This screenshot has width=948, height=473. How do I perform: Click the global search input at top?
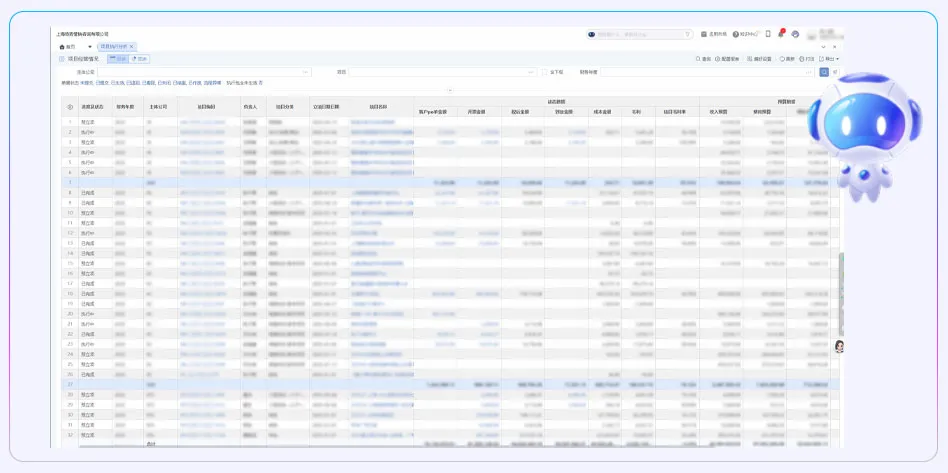(x=640, y=34)
